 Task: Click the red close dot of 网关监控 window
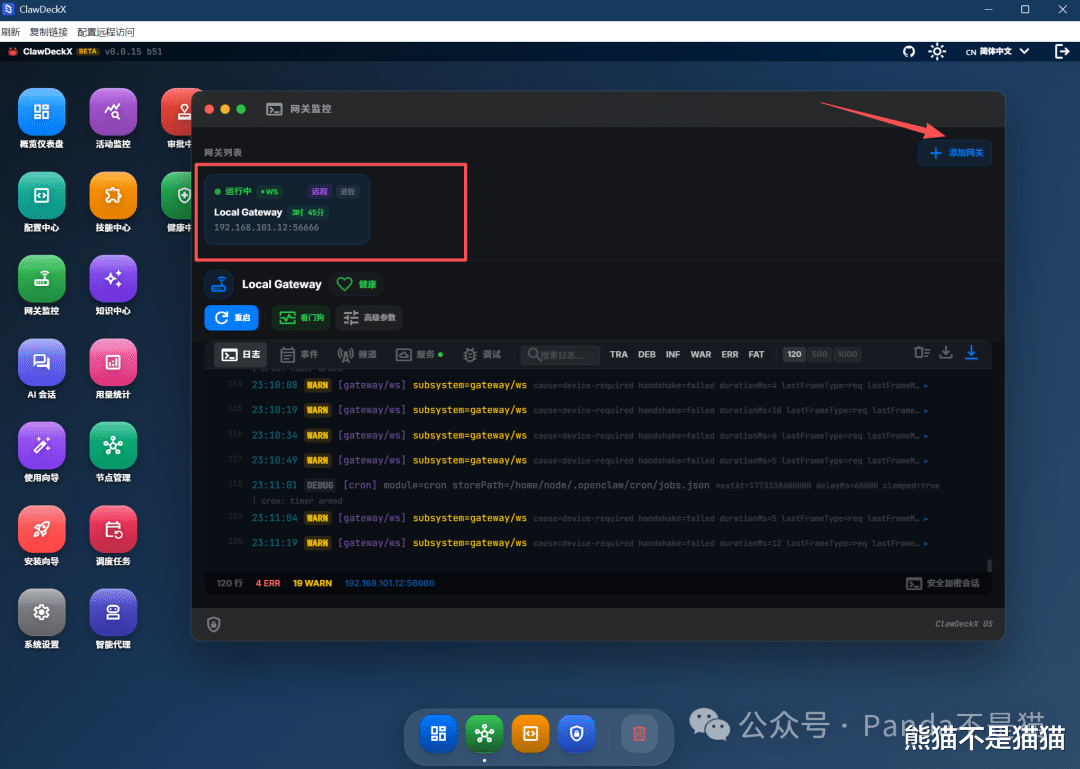coord(209,109)
